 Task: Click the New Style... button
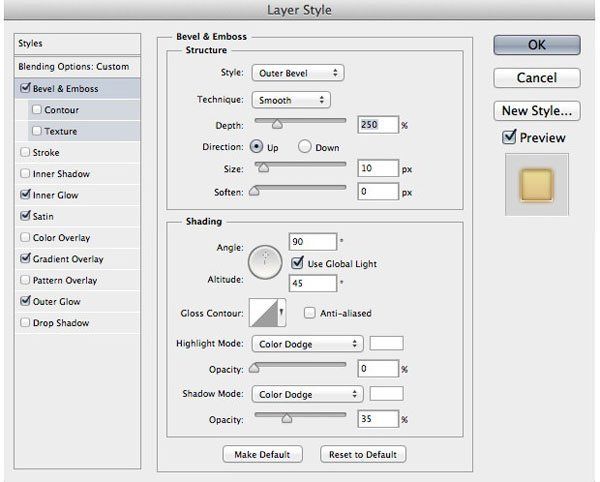537,111
